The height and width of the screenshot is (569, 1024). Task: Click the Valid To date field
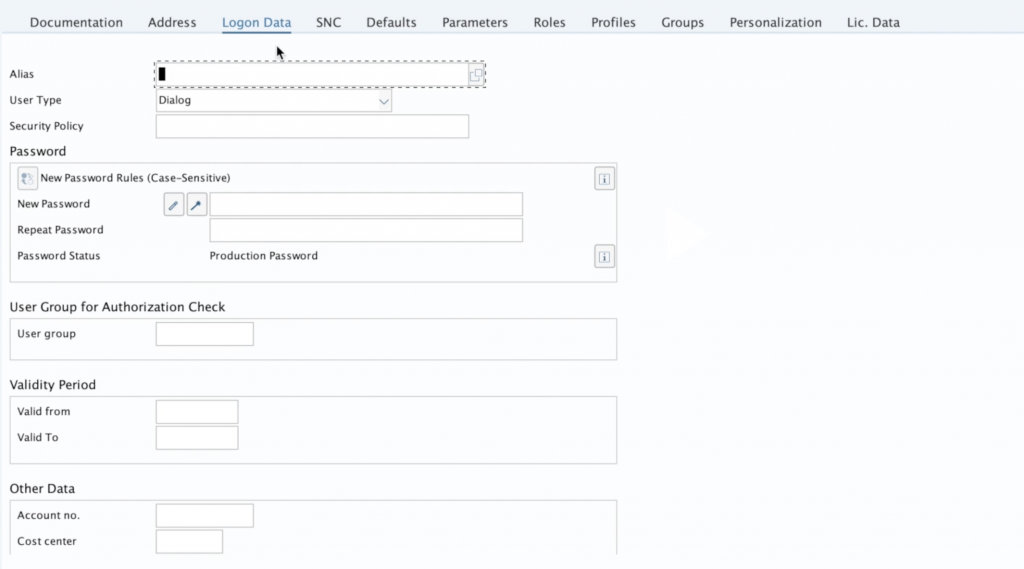(197, 438)
